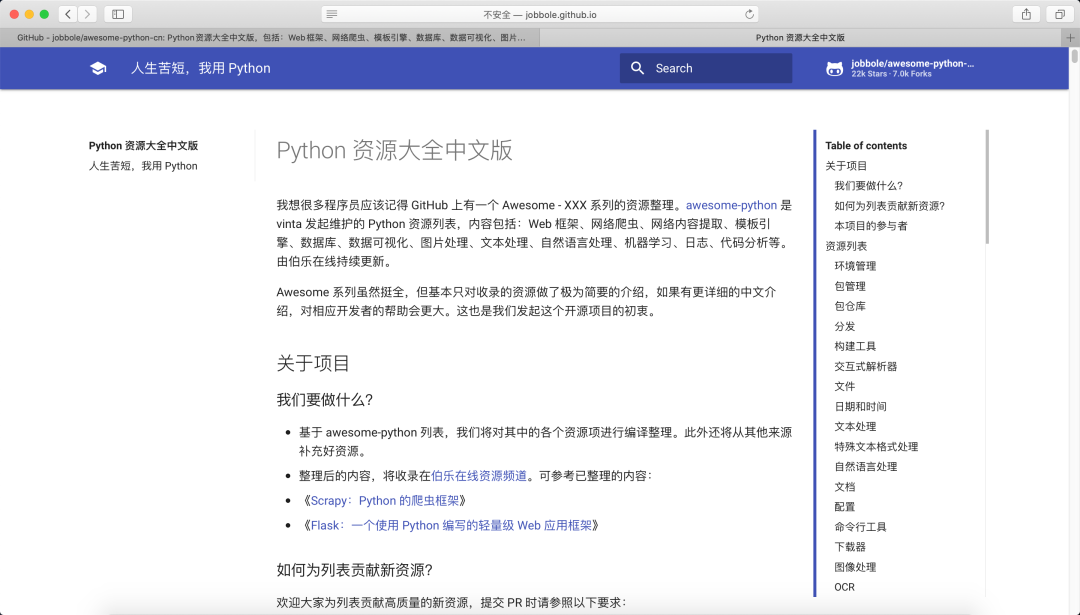
Task: Jump to 文档 in contents
Action: (x=844, y=487)
